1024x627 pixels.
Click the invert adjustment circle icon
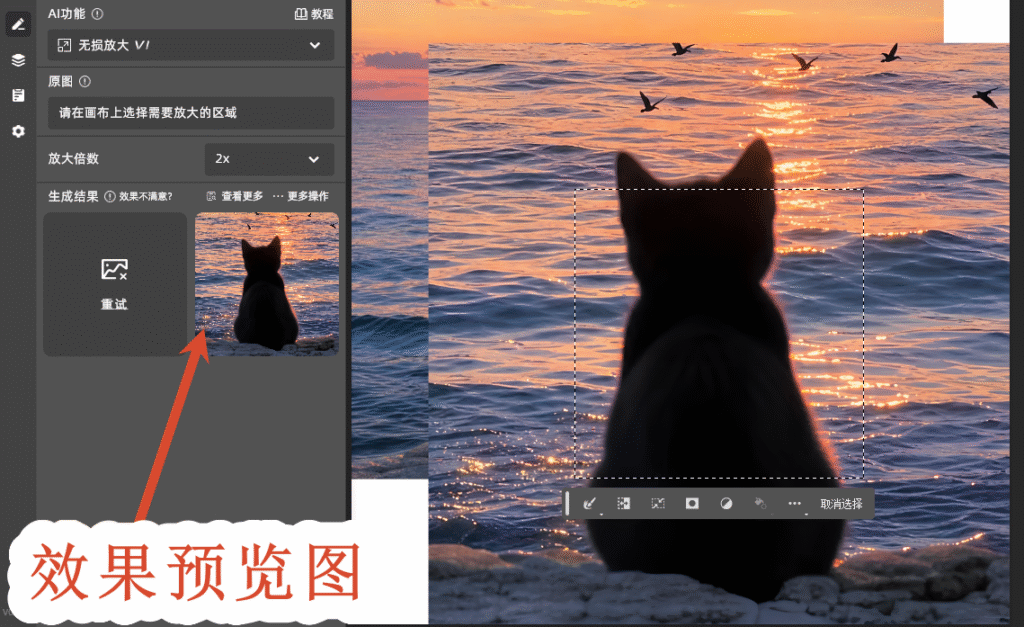726,504
